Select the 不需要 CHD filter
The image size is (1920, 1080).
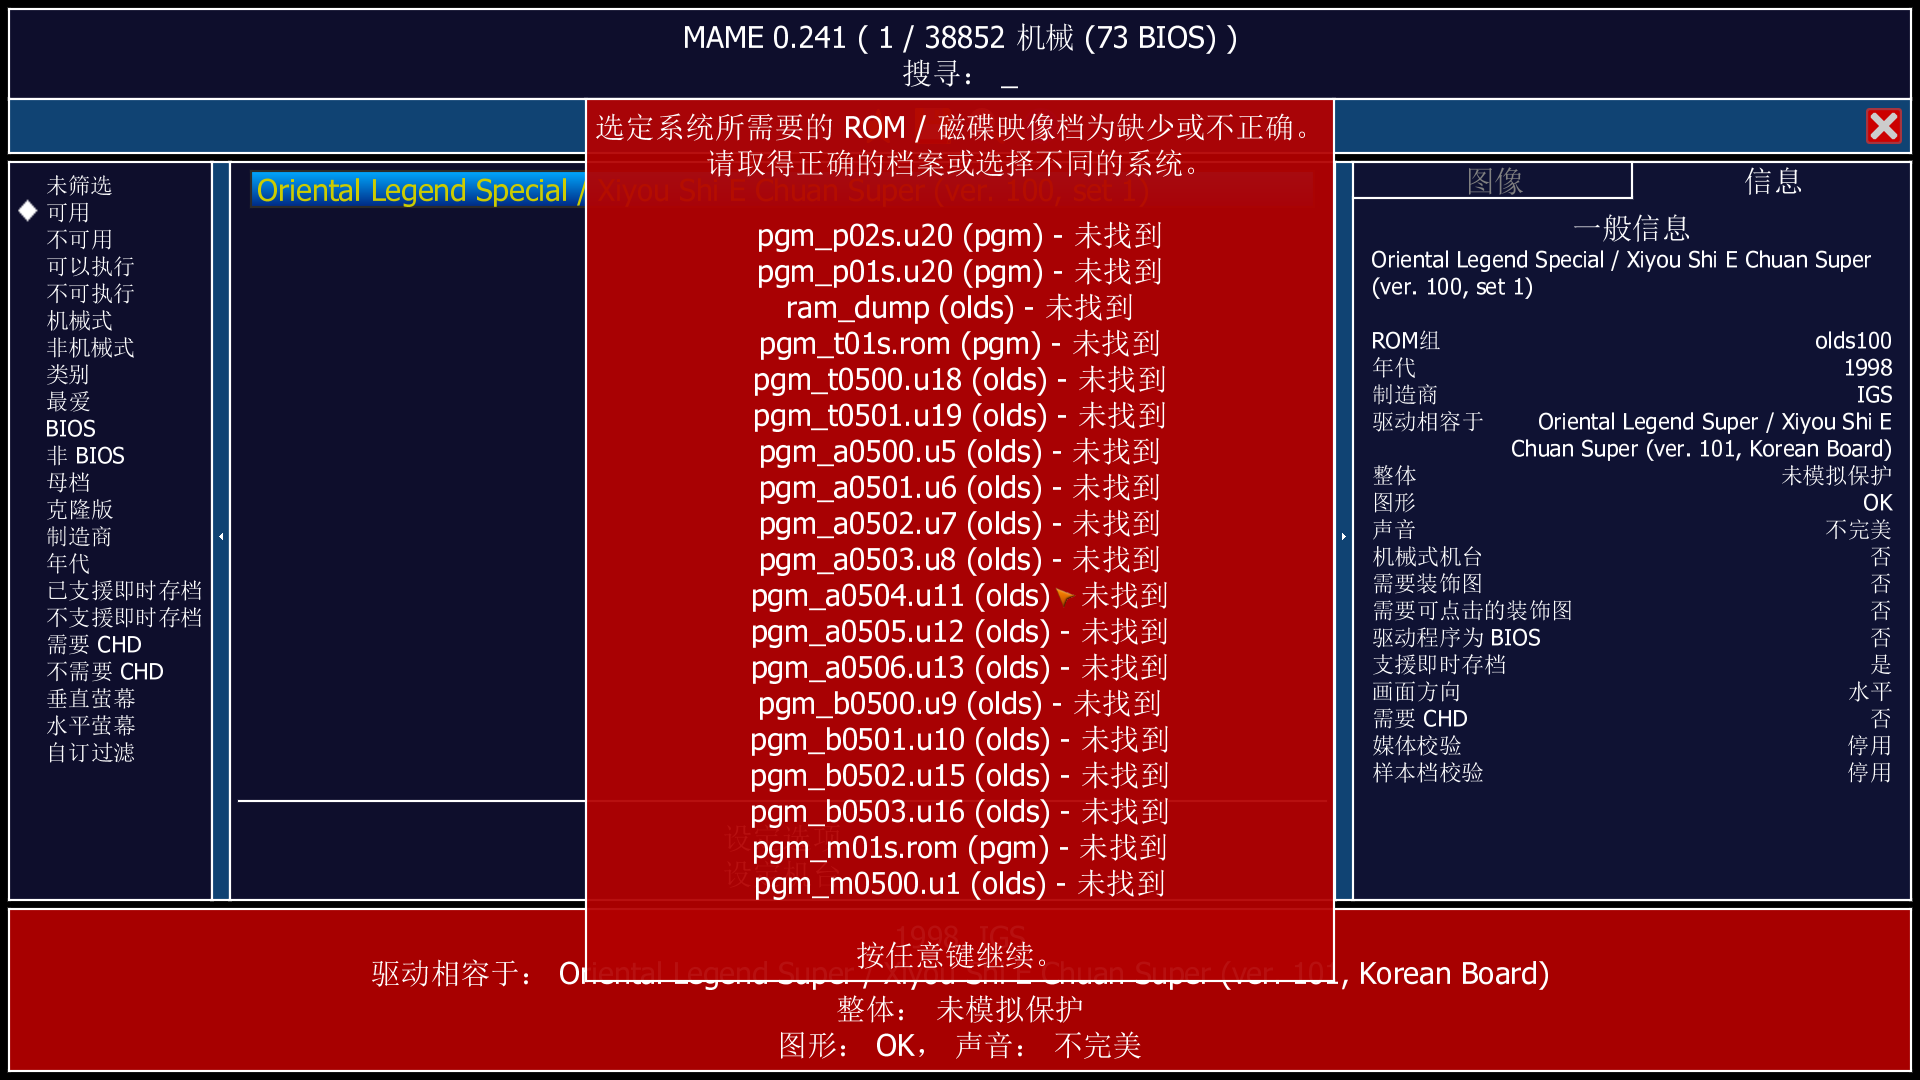[x=105, y=671]
